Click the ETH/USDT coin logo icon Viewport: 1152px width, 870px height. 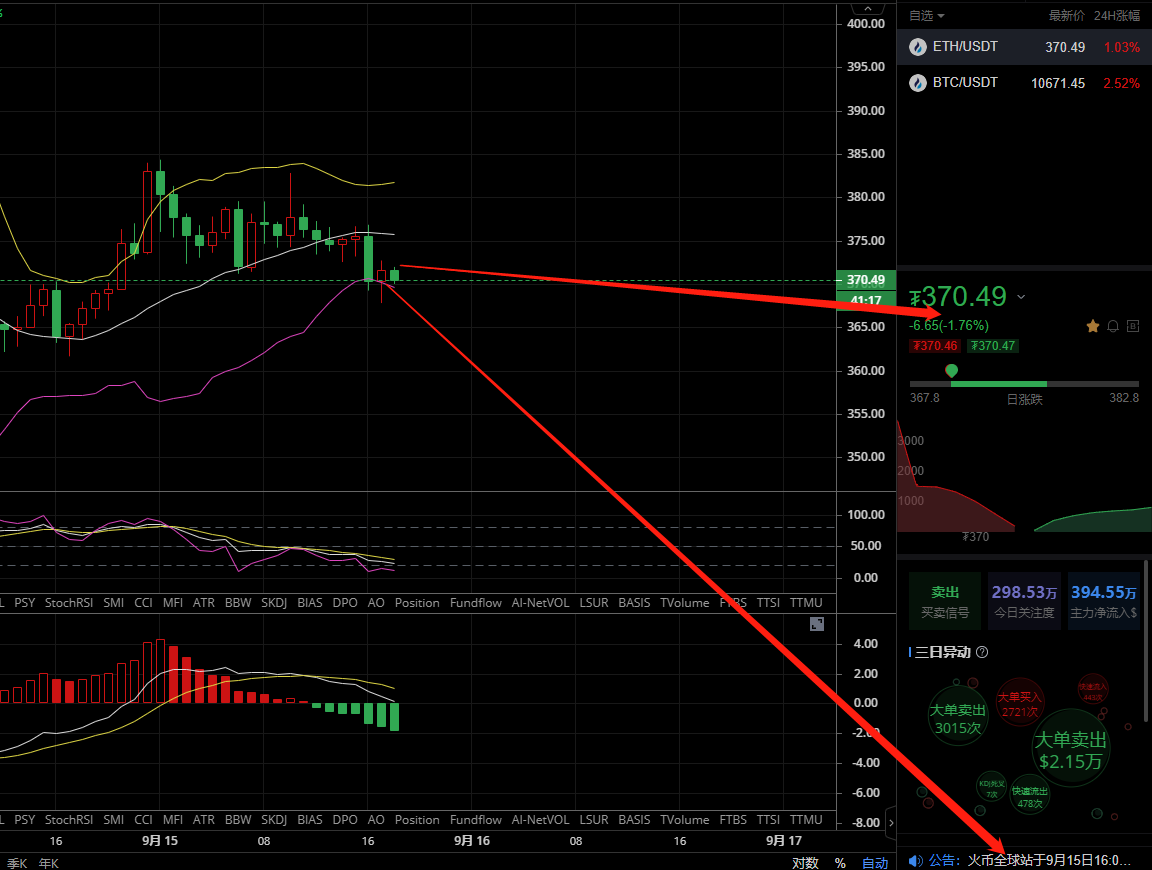tap(918, 47)
